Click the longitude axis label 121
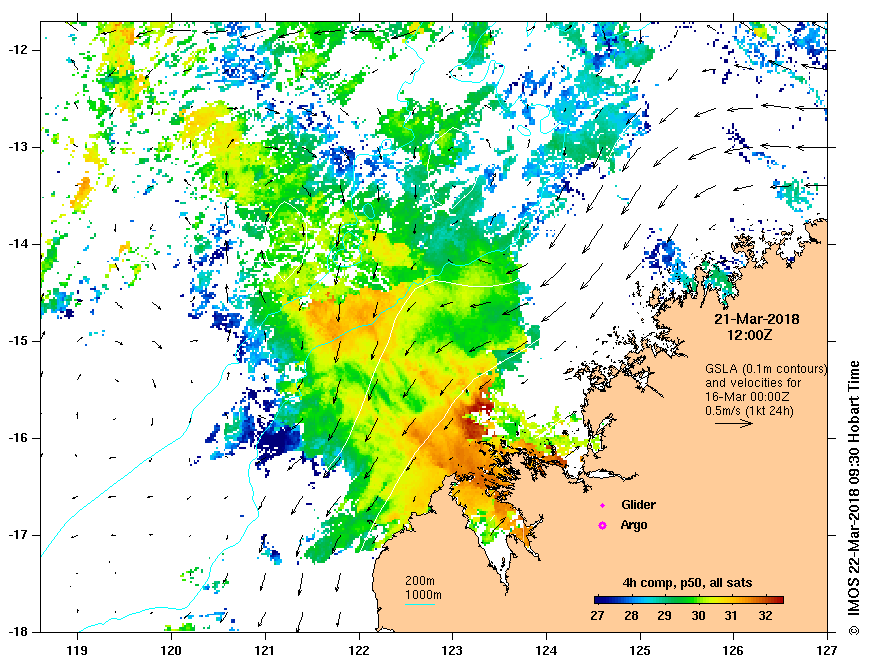 coord(264,650)
